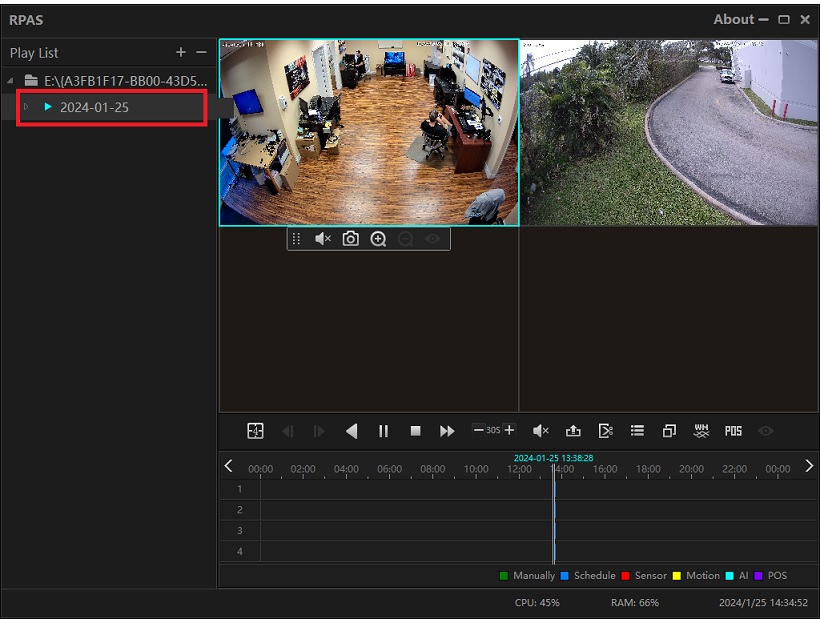Click the overlapping windows icon

pyautogui.click(x=669, y=431)
